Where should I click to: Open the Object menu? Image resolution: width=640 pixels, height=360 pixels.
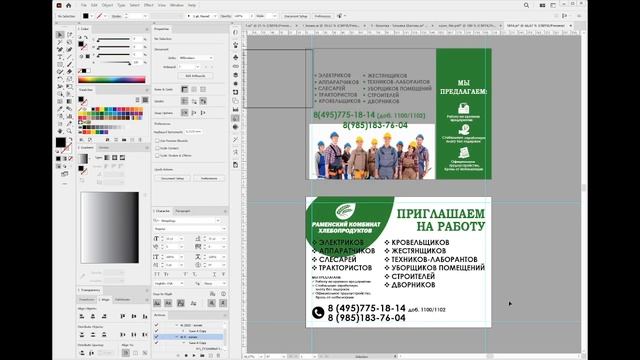click(107, 5)
